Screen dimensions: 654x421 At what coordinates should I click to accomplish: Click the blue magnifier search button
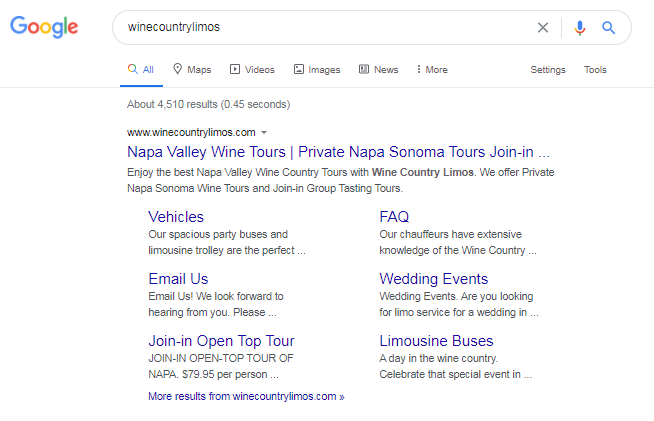pyautogui.click(x=608, y=27)
